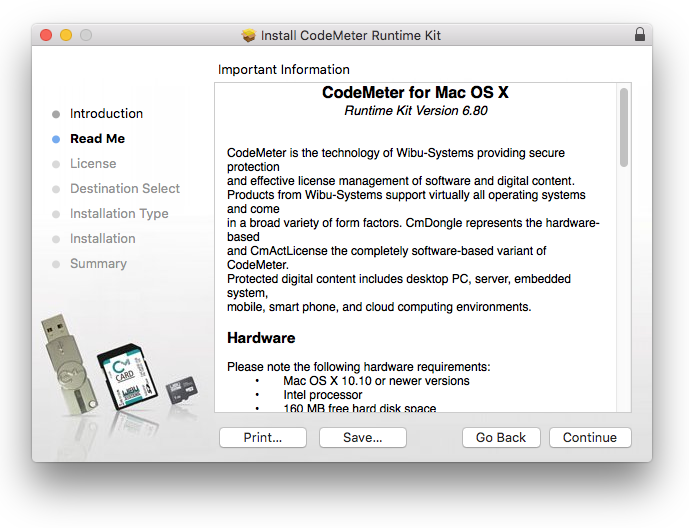This screenshot has width=689, height=528.
Task: Close the installer with the red button
Action: point(46,35)
